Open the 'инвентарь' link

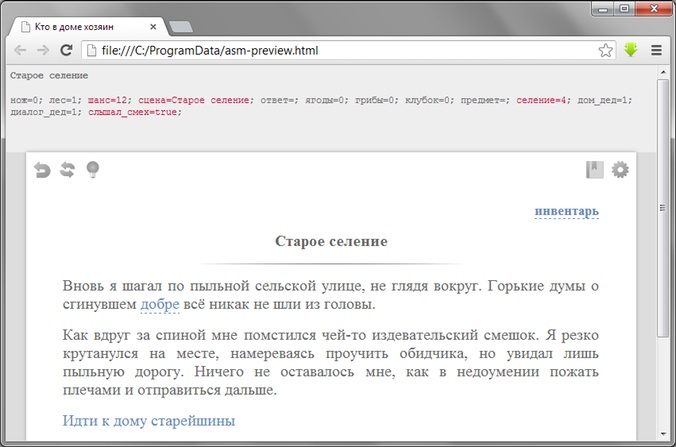click(566, 211)
